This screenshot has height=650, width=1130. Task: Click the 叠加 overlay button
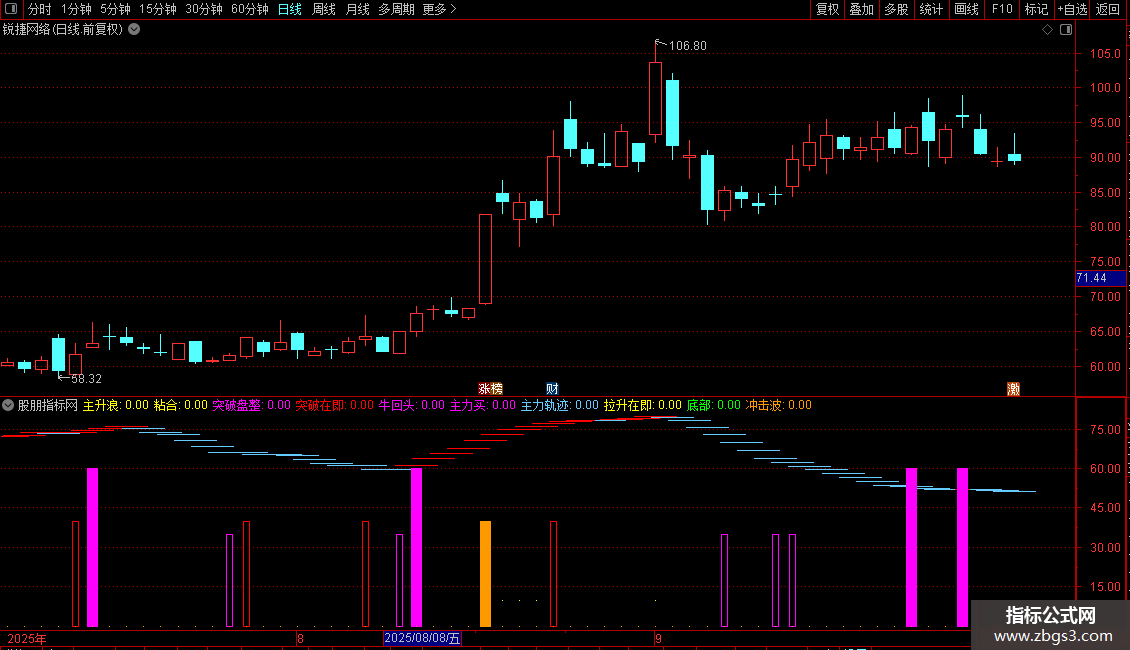coord(861,9)
